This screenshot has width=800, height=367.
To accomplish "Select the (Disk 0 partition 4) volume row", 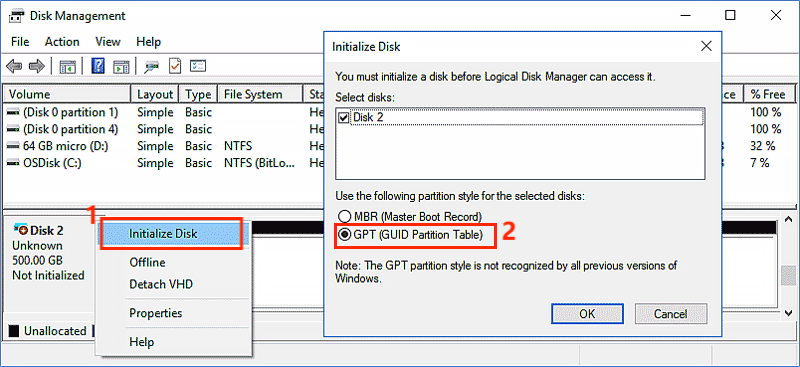I will point(70,129).
